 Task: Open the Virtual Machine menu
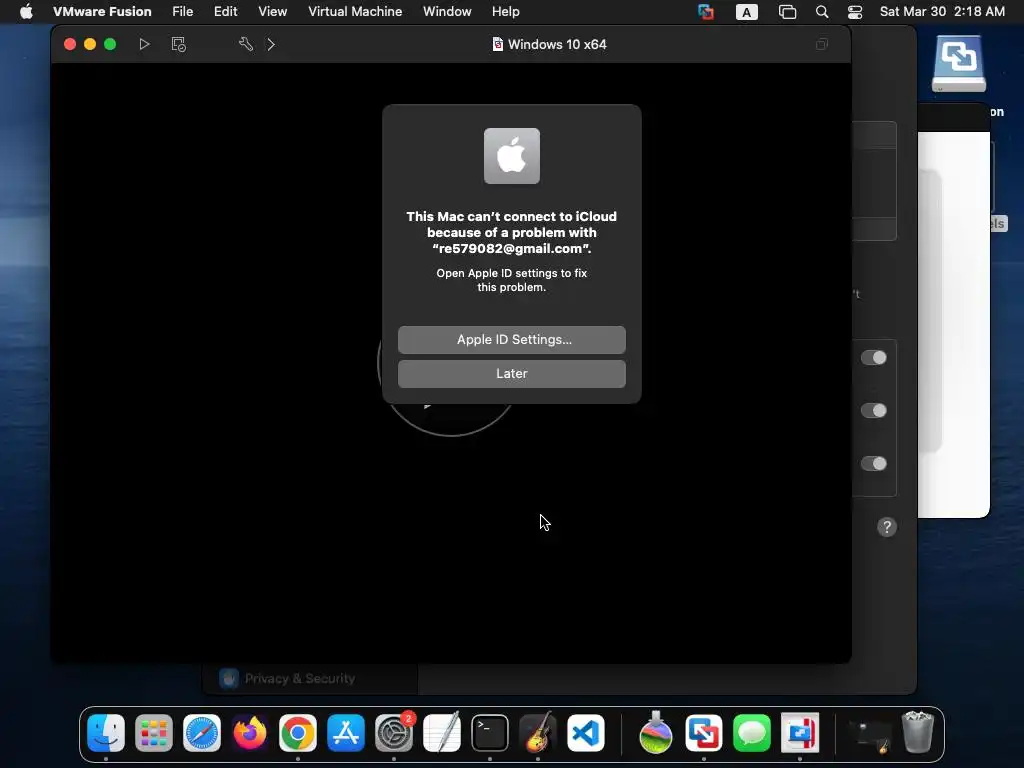pos(355,12)
